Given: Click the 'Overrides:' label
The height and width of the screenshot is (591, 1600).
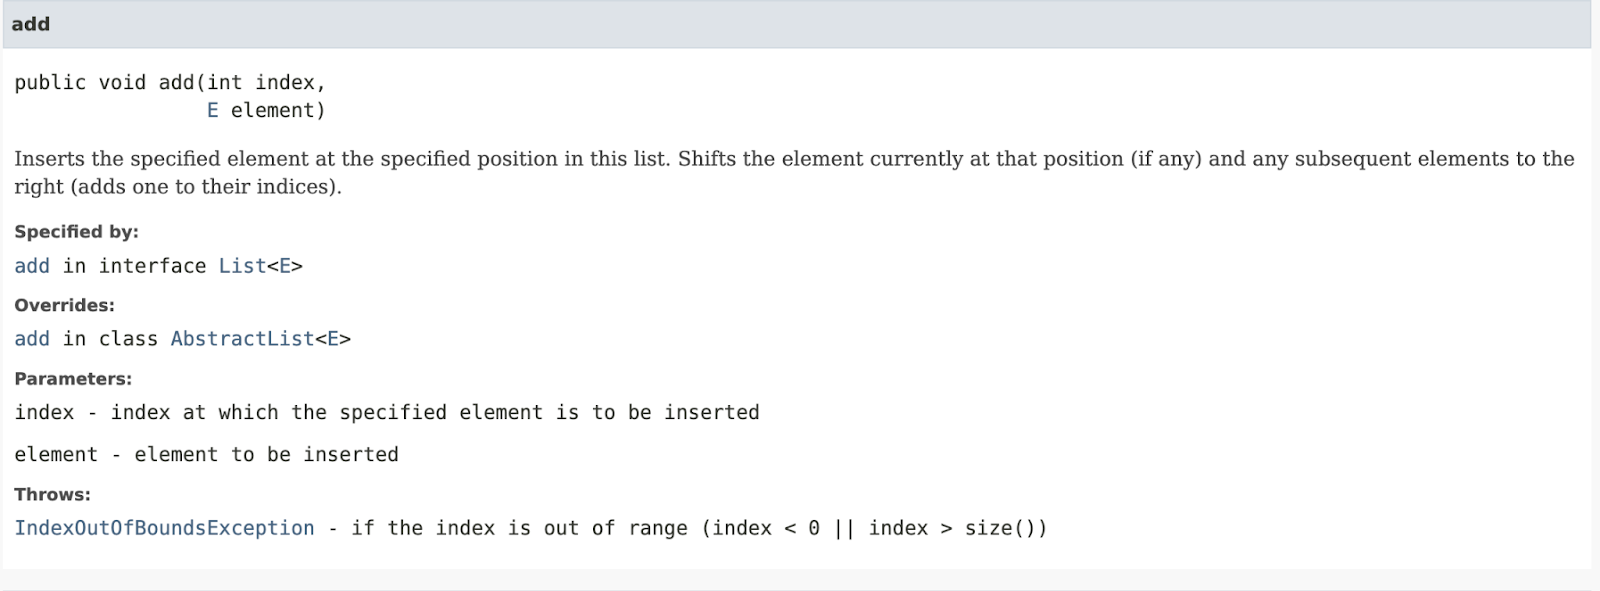Looking at the screenshot, I should tap(64, 305).
